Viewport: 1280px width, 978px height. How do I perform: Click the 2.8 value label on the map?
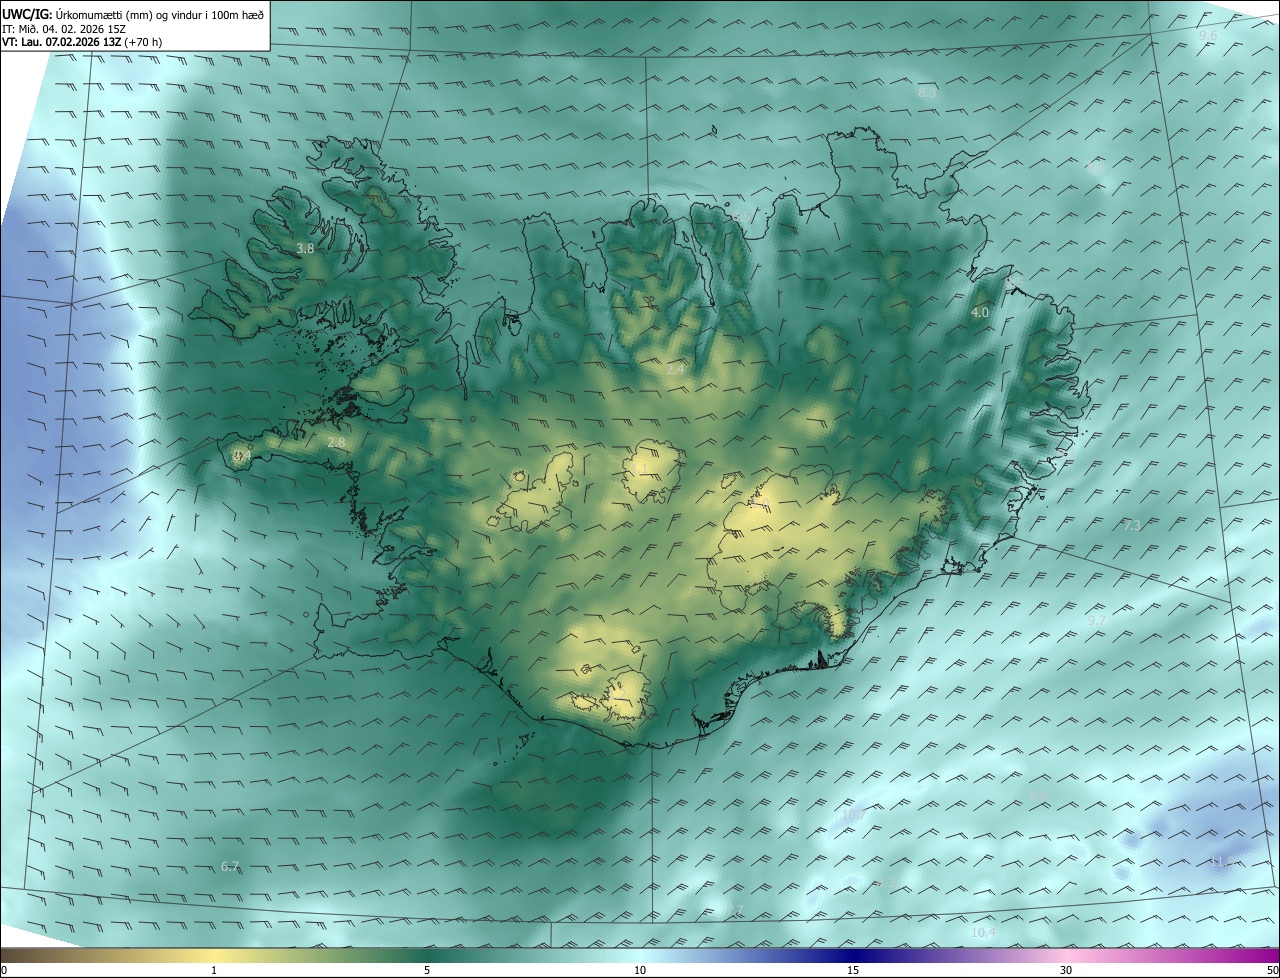click(x=336, y=442)
